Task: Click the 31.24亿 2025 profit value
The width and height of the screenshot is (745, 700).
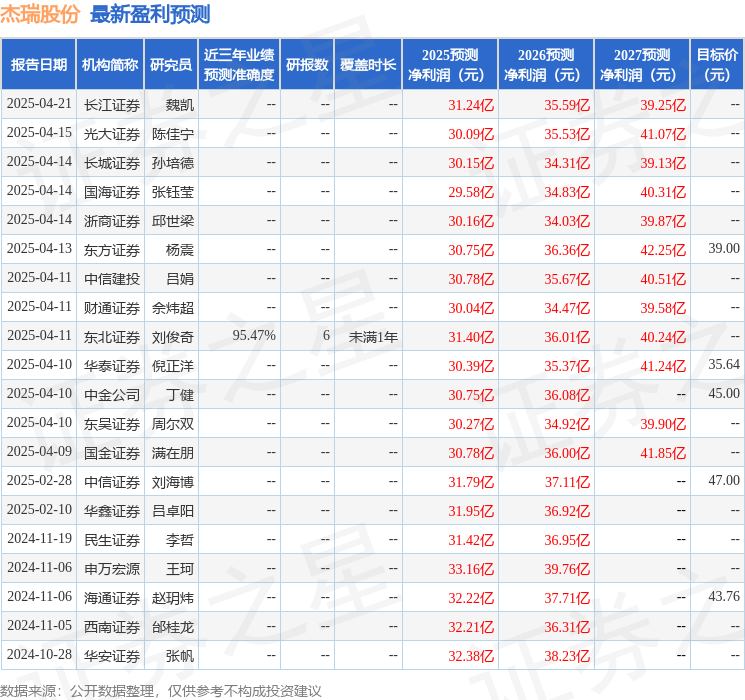Action: [x=471, y=105]
